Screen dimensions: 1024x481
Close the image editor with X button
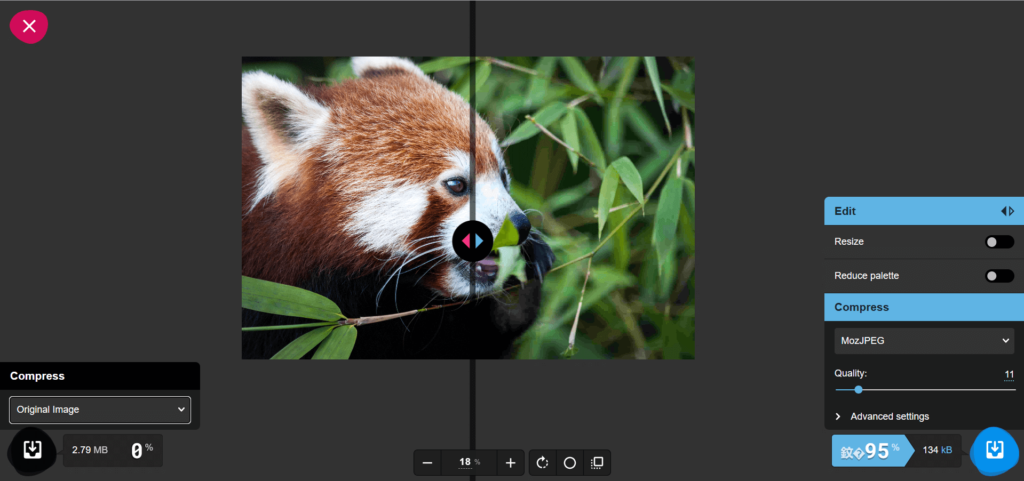click(x=29, y=26)
